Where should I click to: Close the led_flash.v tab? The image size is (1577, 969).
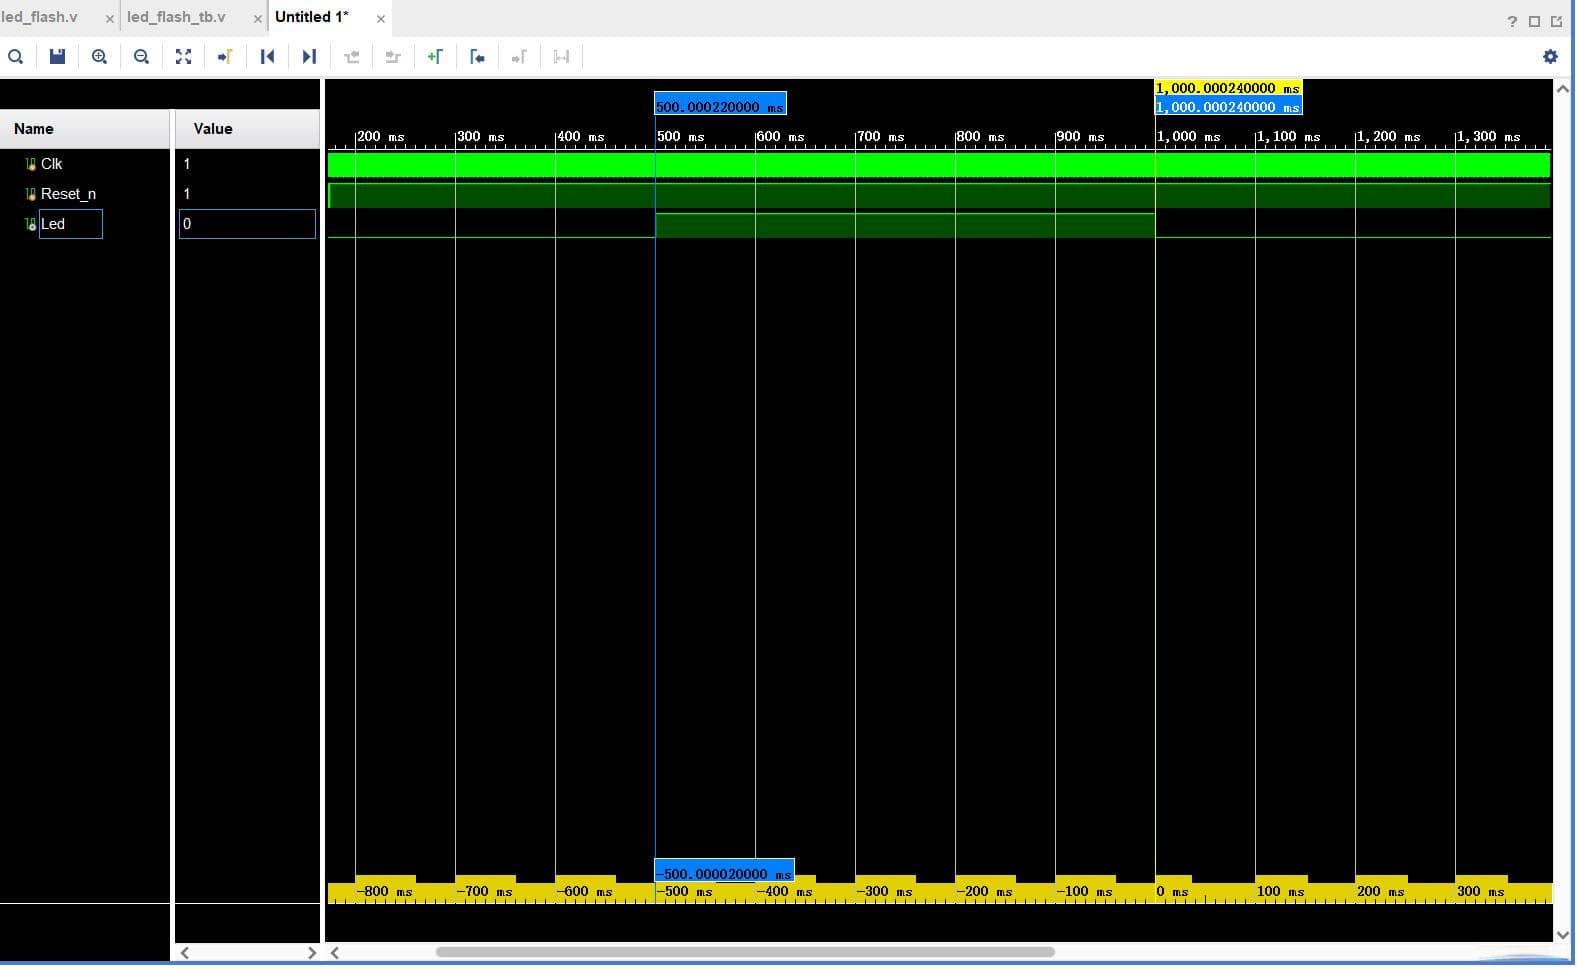coord(110,19)
